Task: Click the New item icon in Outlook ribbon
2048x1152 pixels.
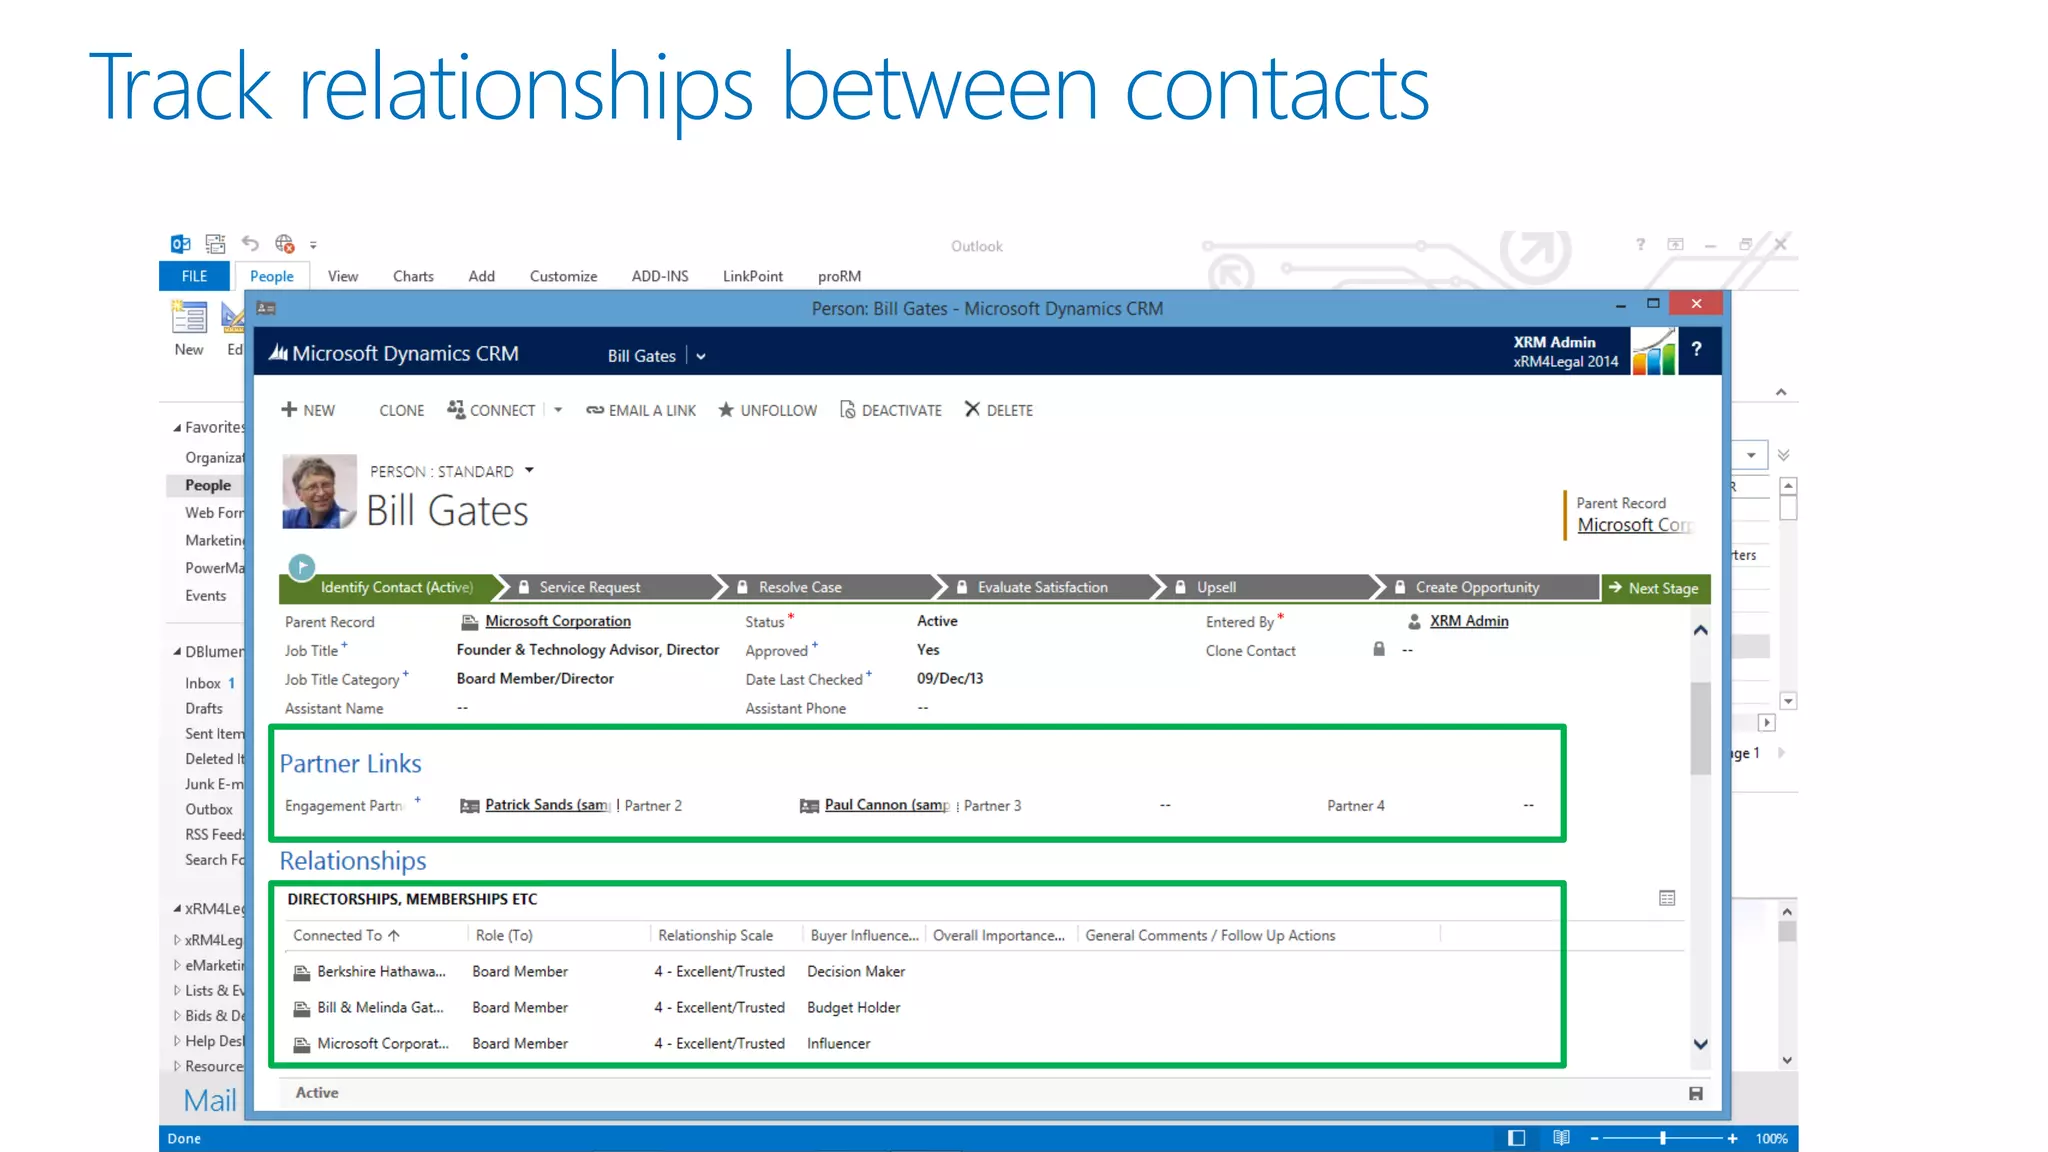Action: click(189, 317)
